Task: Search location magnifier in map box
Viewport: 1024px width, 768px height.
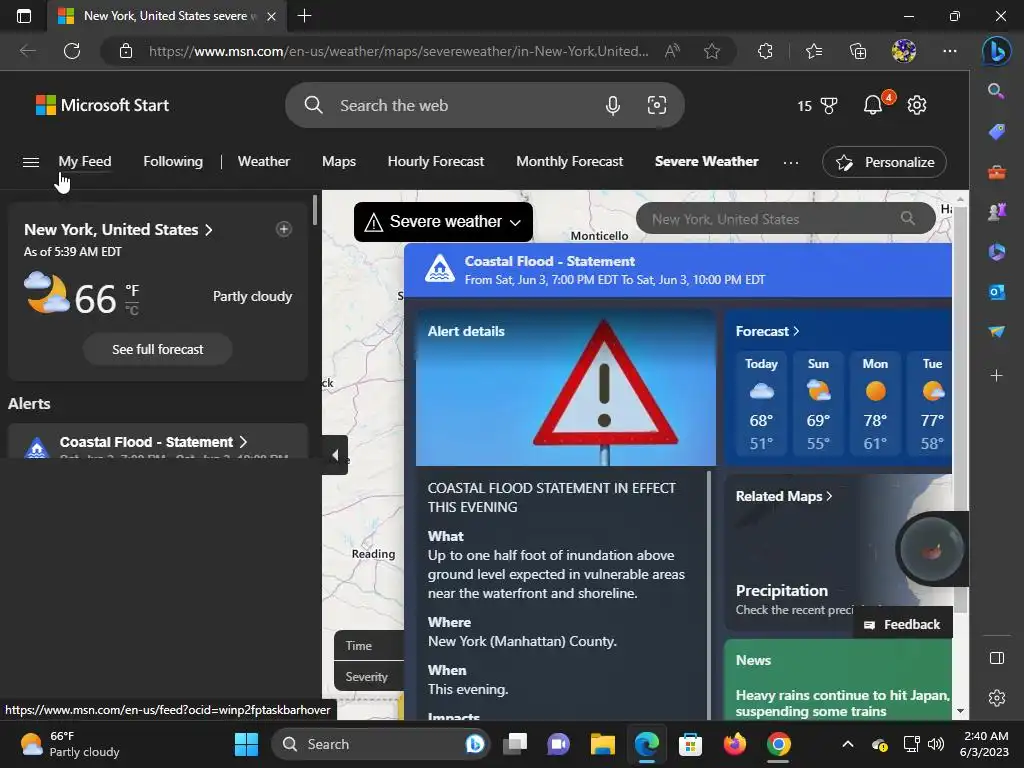Action: [x=907, y=218]
